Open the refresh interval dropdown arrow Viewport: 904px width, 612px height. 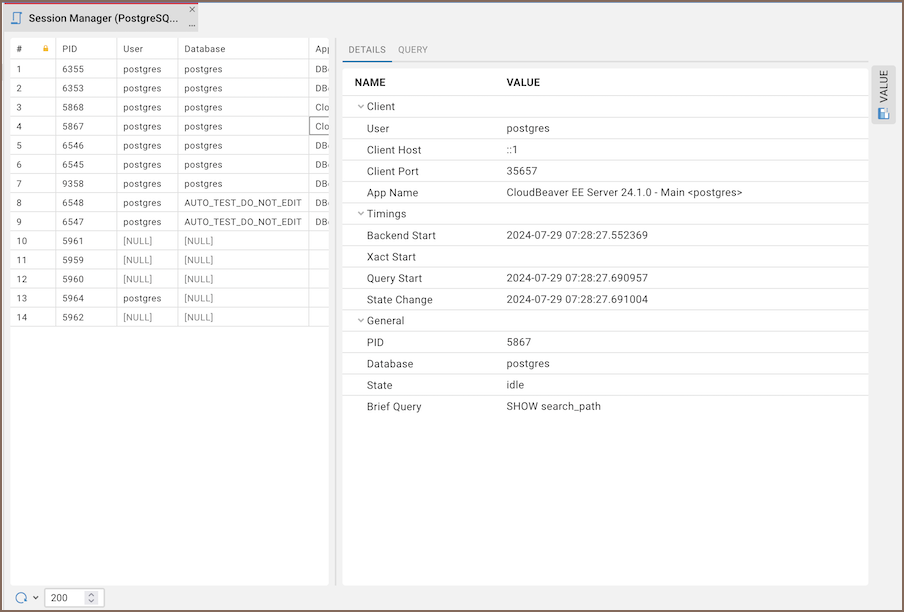[x=36, y=598]
